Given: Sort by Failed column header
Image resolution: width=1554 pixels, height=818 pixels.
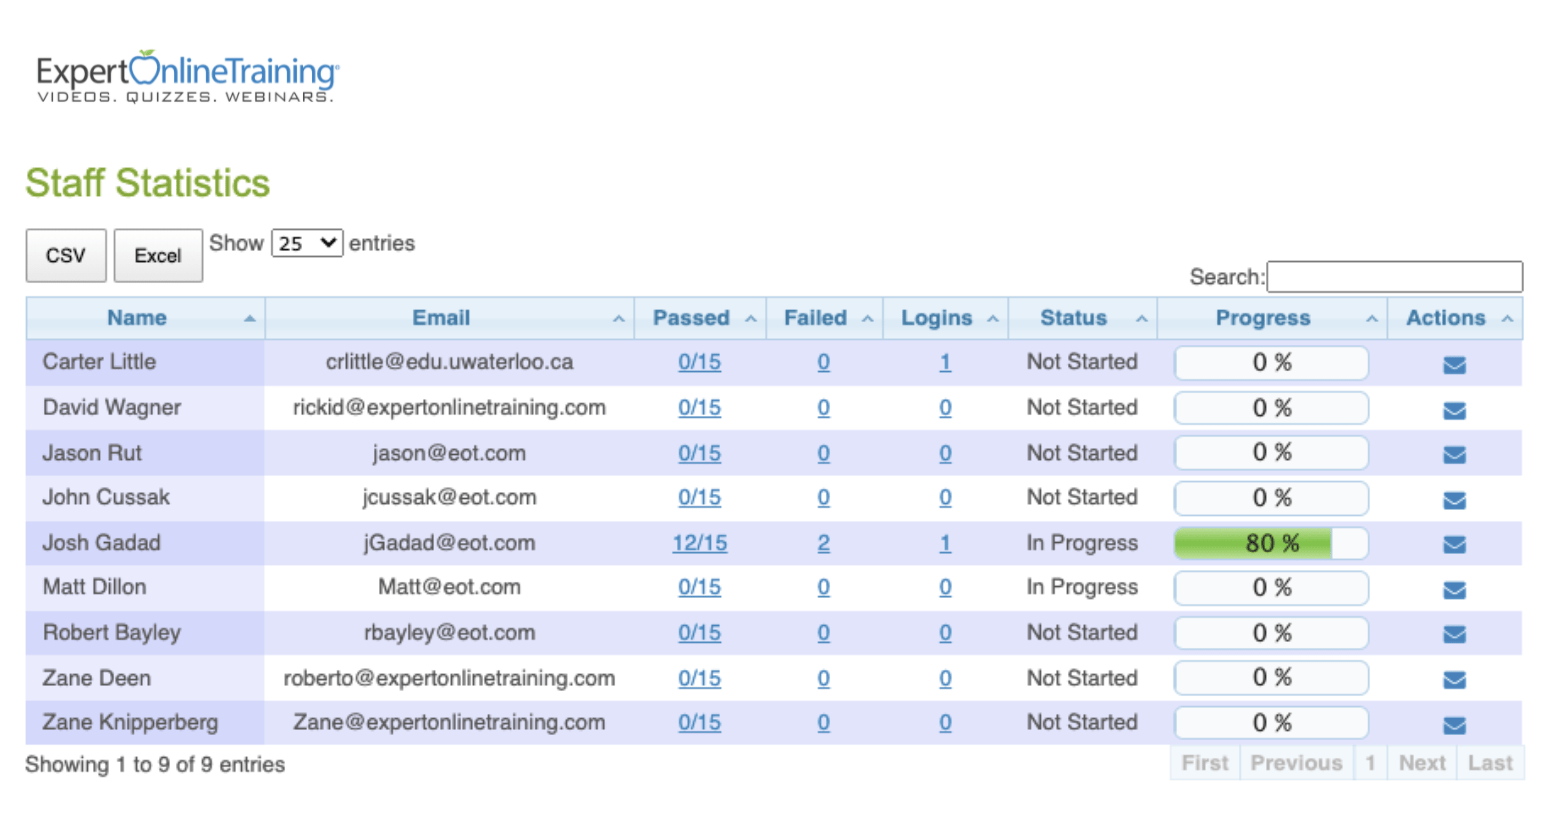Looking at the screenshot, I should 824,318.
